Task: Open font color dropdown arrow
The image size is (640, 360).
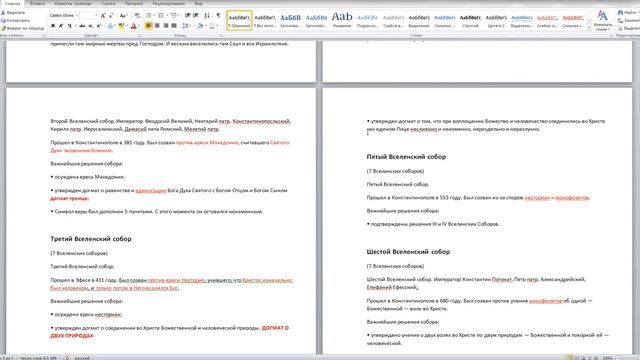Action: coord(139,26)
